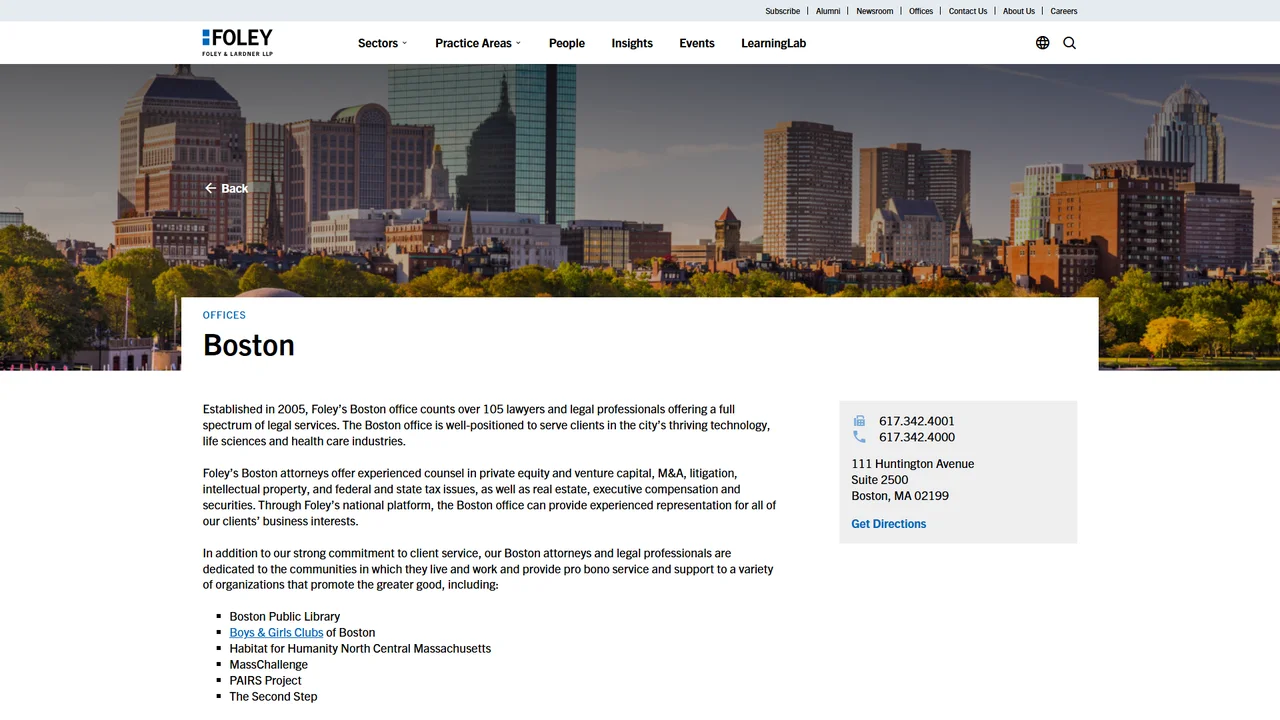Open the globe language selector icon

pos(1043,43)
